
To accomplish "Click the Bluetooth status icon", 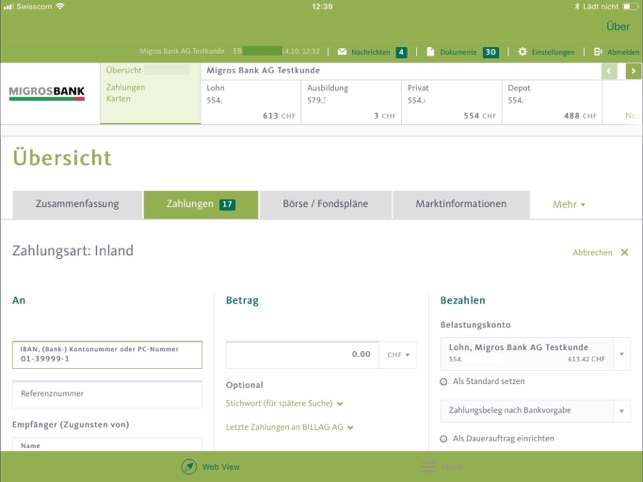I will click(577, 7).
